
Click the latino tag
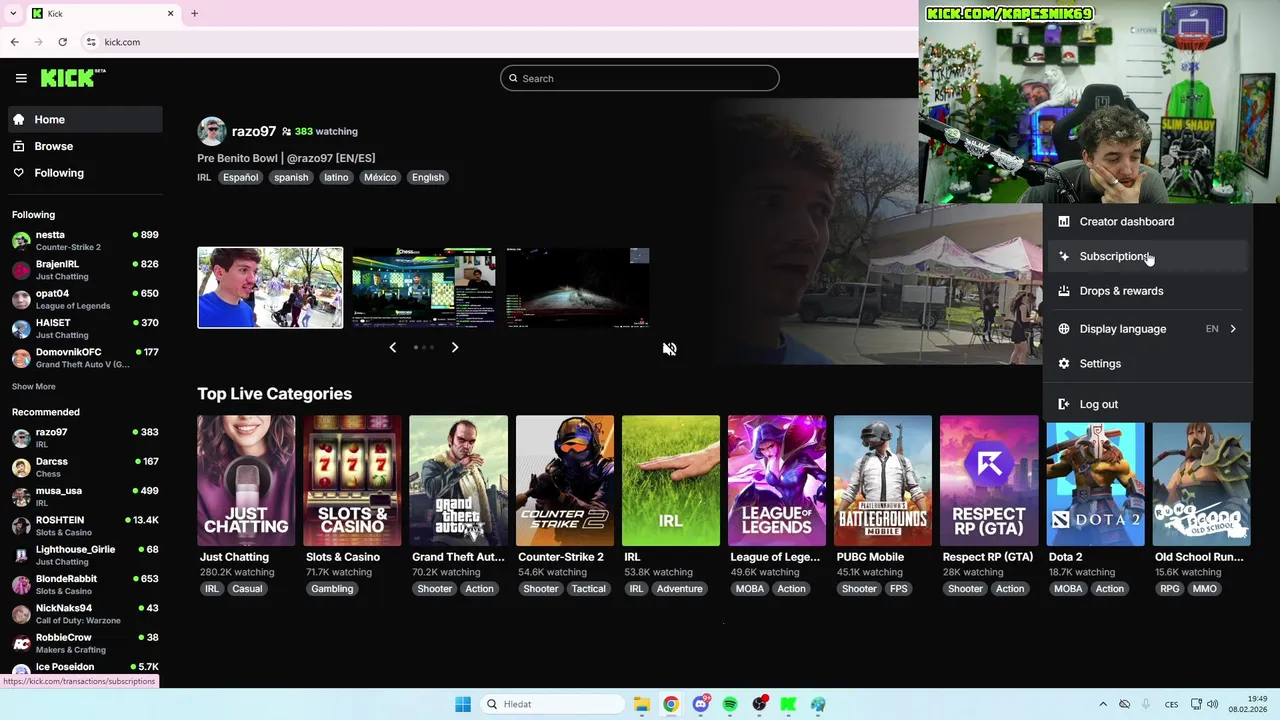336,177
